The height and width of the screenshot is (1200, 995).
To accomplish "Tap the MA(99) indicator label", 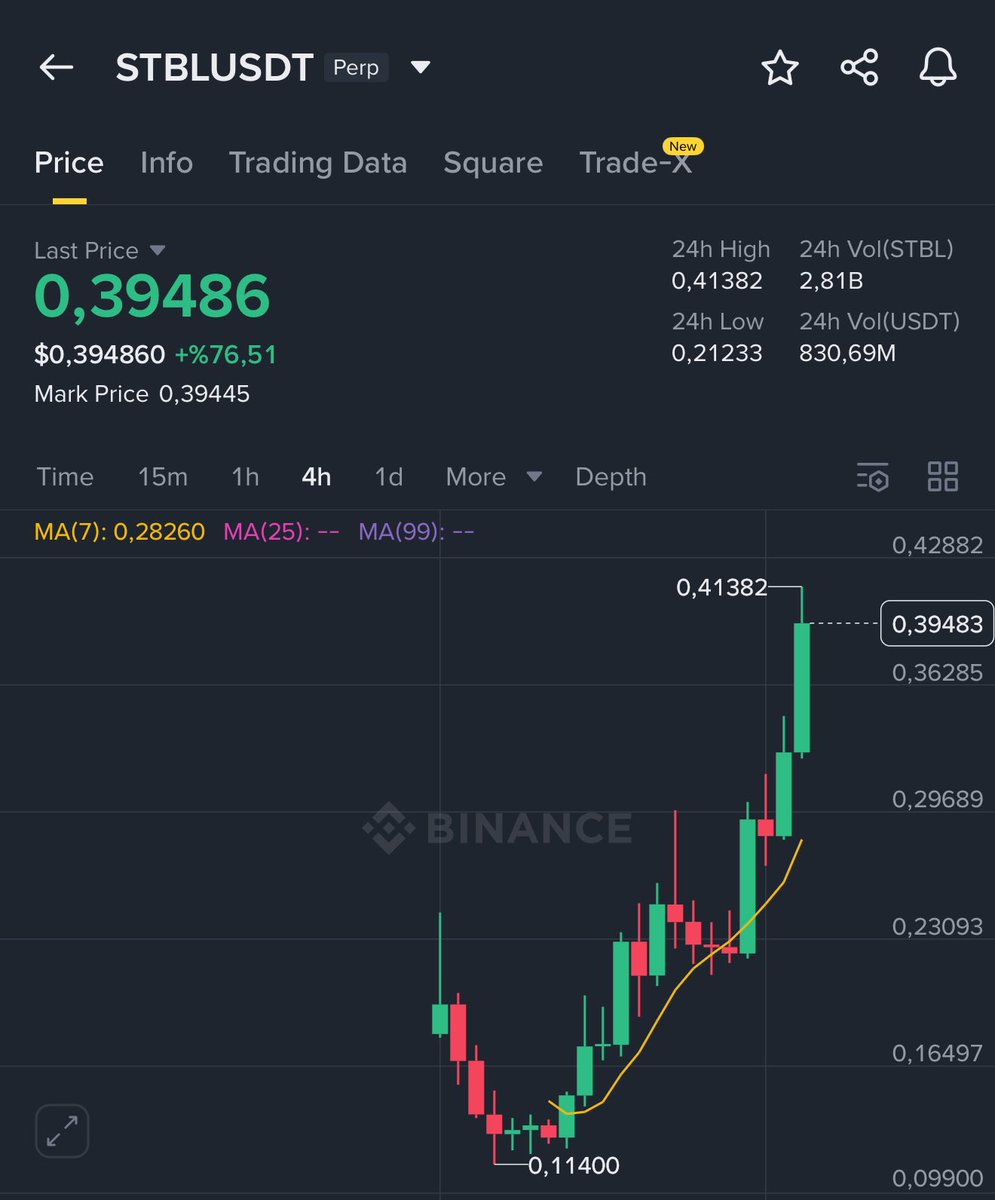I will (416, 531).
